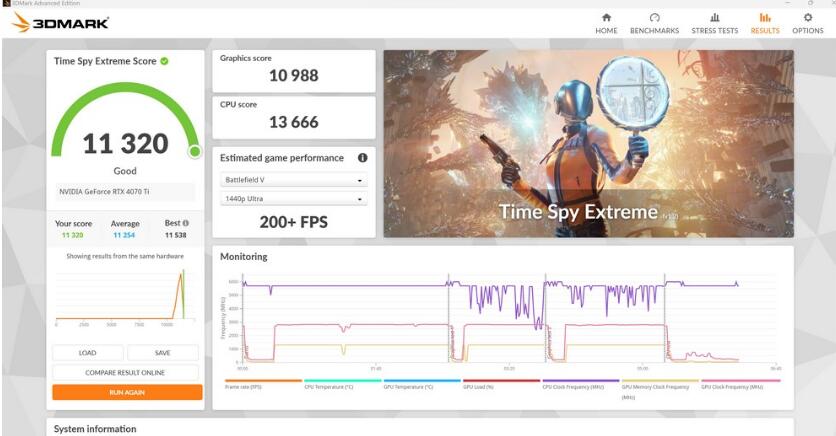Click the 'Graphics score' label
Image resolution: width=836 pixels, height=436 pixels.
tap(246, 58)
